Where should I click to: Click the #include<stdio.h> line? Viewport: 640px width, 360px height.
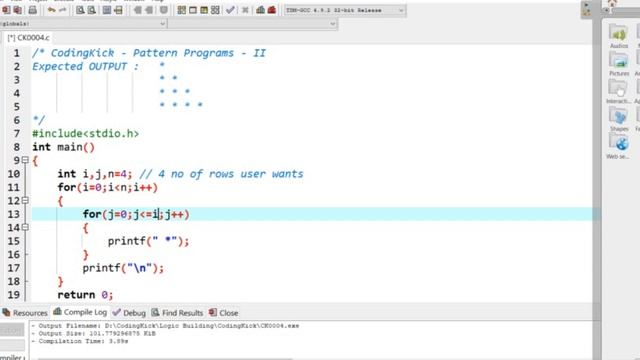click(x=86, y=133)
